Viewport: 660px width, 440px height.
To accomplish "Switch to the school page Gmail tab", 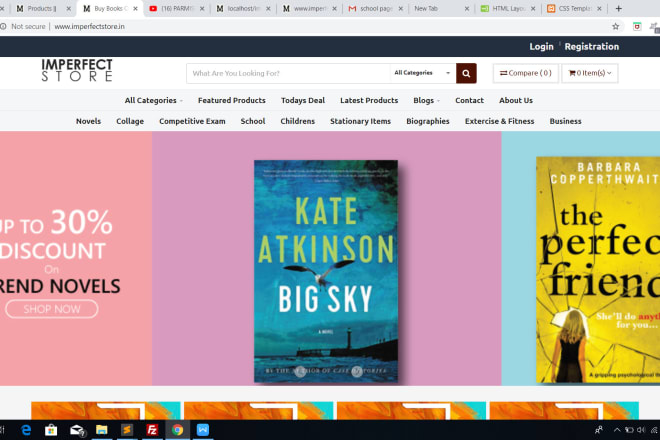I will point(375,8).
